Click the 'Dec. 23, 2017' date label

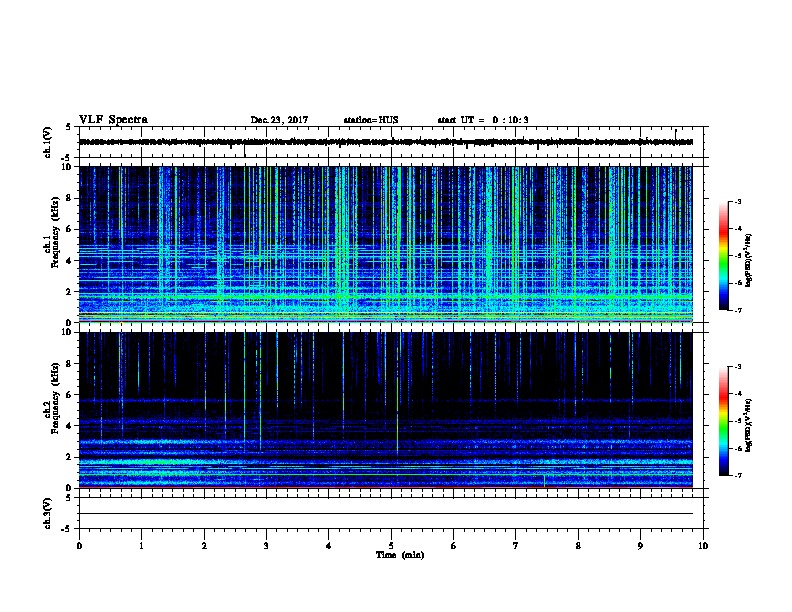(279, 120)
